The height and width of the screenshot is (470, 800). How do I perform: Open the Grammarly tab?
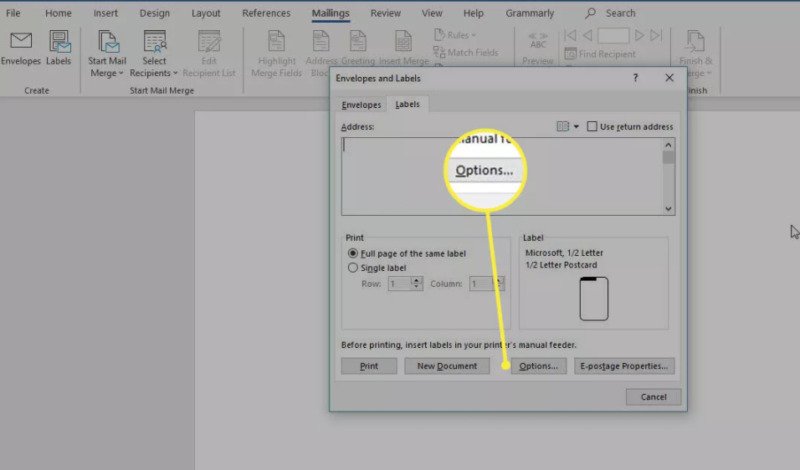[530, 13]
